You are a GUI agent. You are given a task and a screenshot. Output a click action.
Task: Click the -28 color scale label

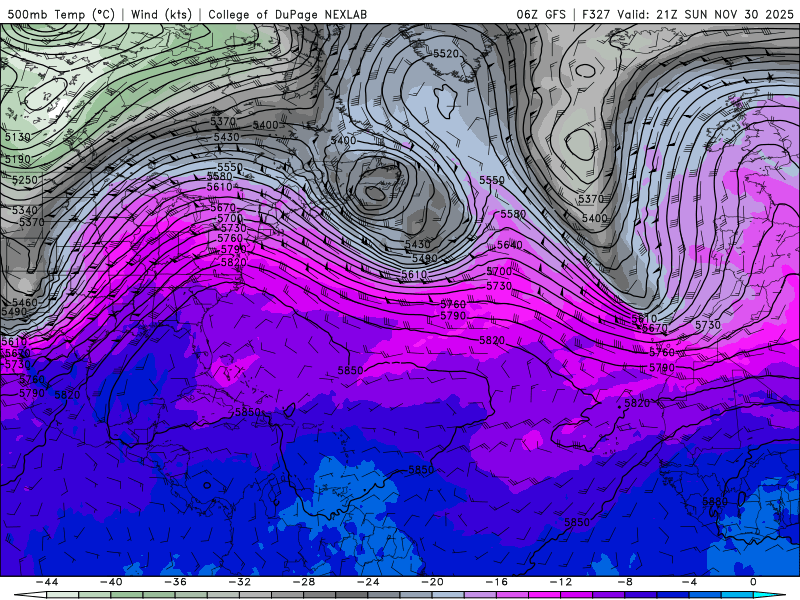pyautogui.click(x=304, y=582)
